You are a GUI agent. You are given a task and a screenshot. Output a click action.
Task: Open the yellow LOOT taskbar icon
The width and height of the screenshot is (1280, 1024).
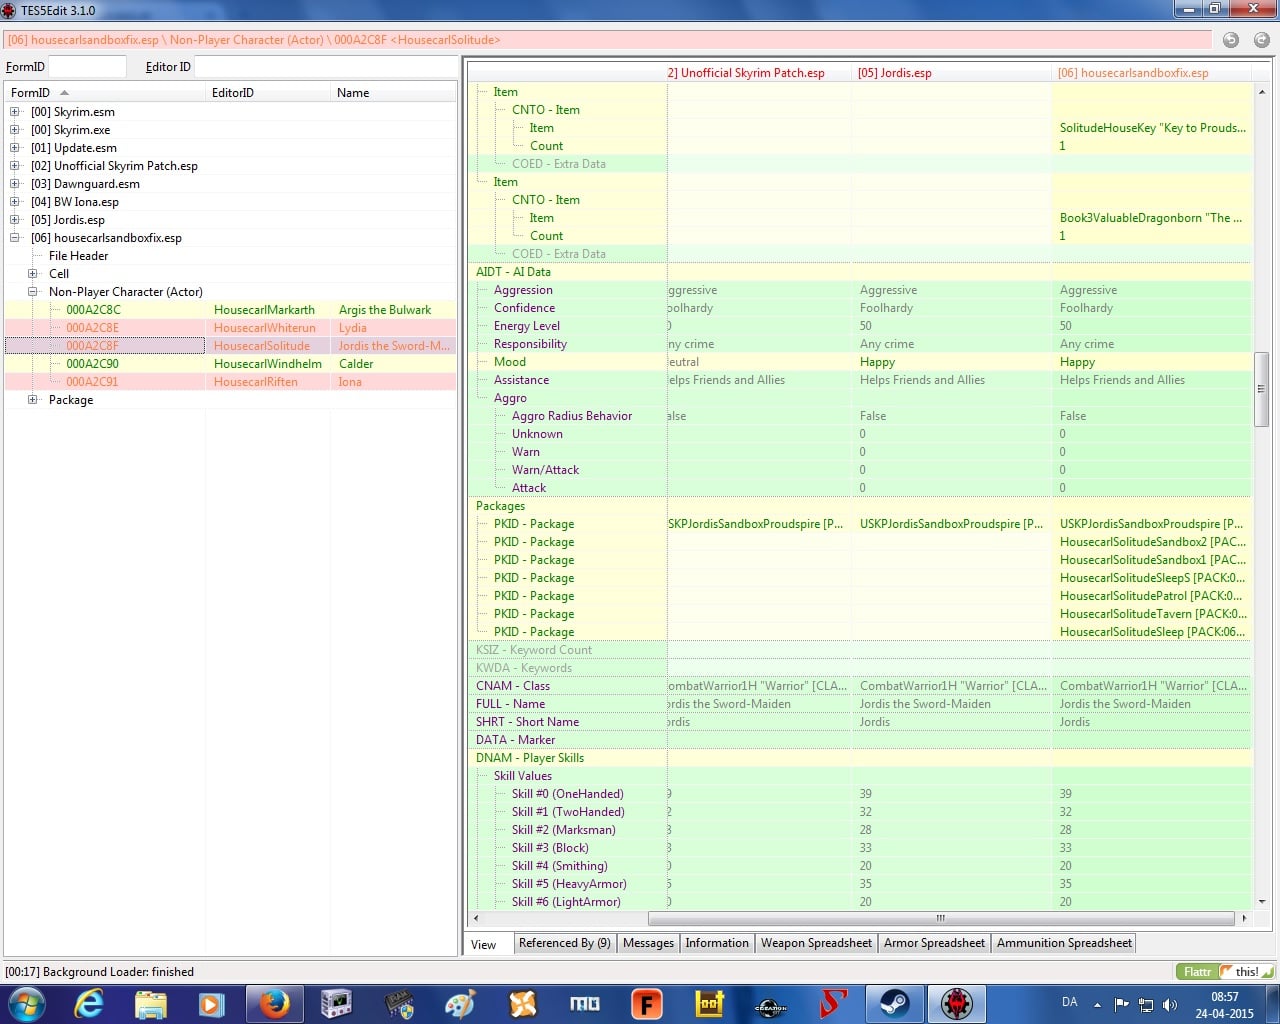(709, 1004)
